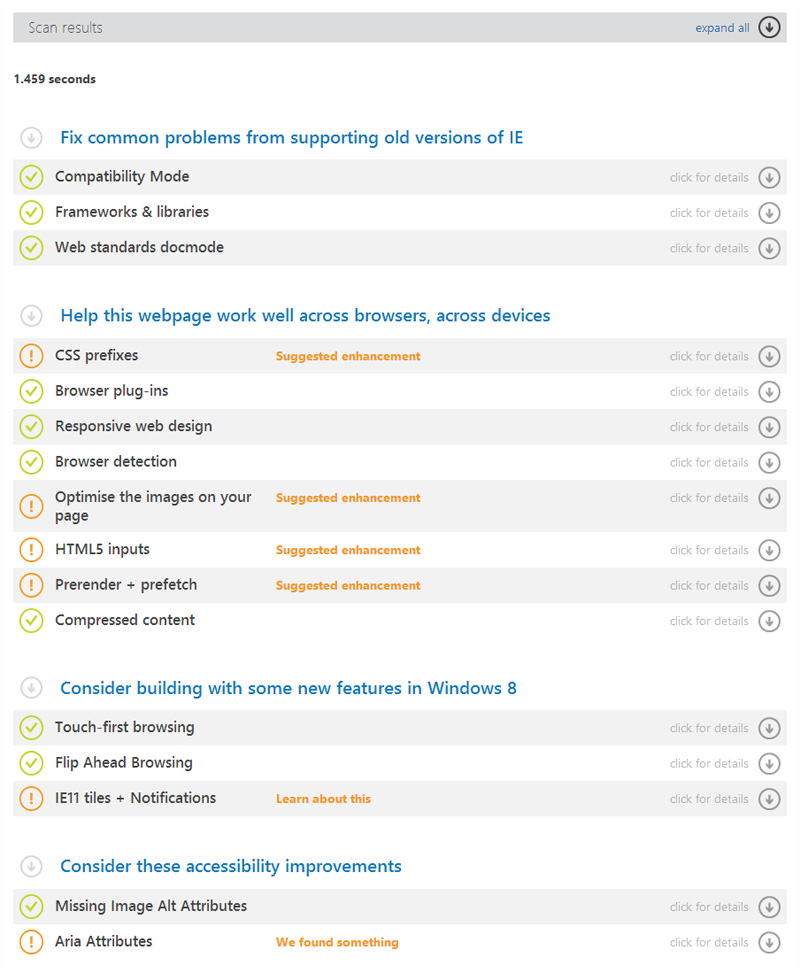Click 'We found something' for Aria Attributes
The height and width of the screenshot is (973, 800).
337,942
